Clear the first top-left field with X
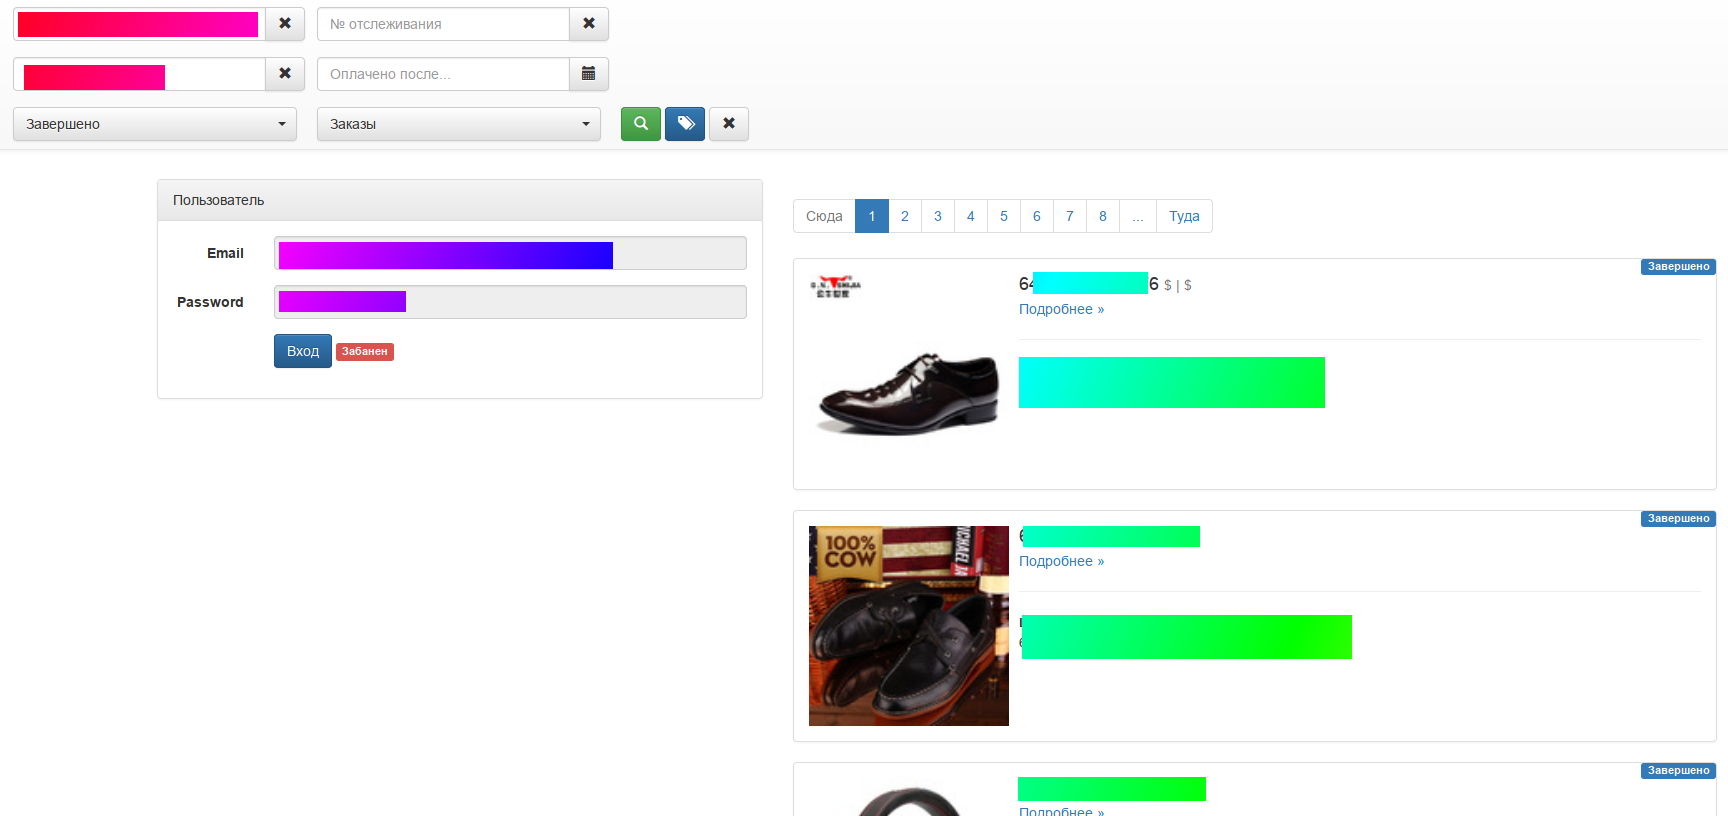 pyautogui.click(x=285, y=24)
